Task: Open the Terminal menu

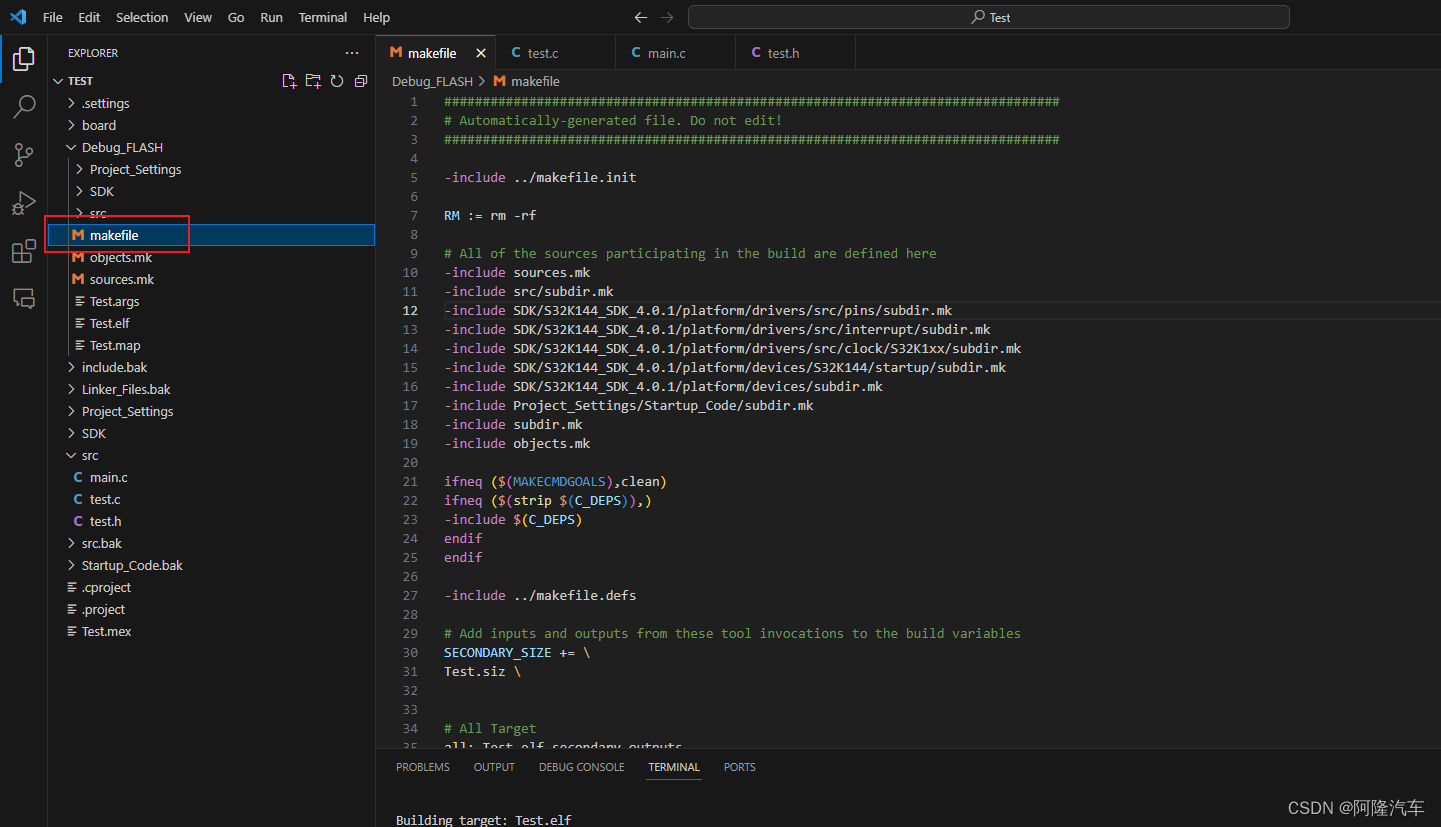Action: (x=322, y=17)
